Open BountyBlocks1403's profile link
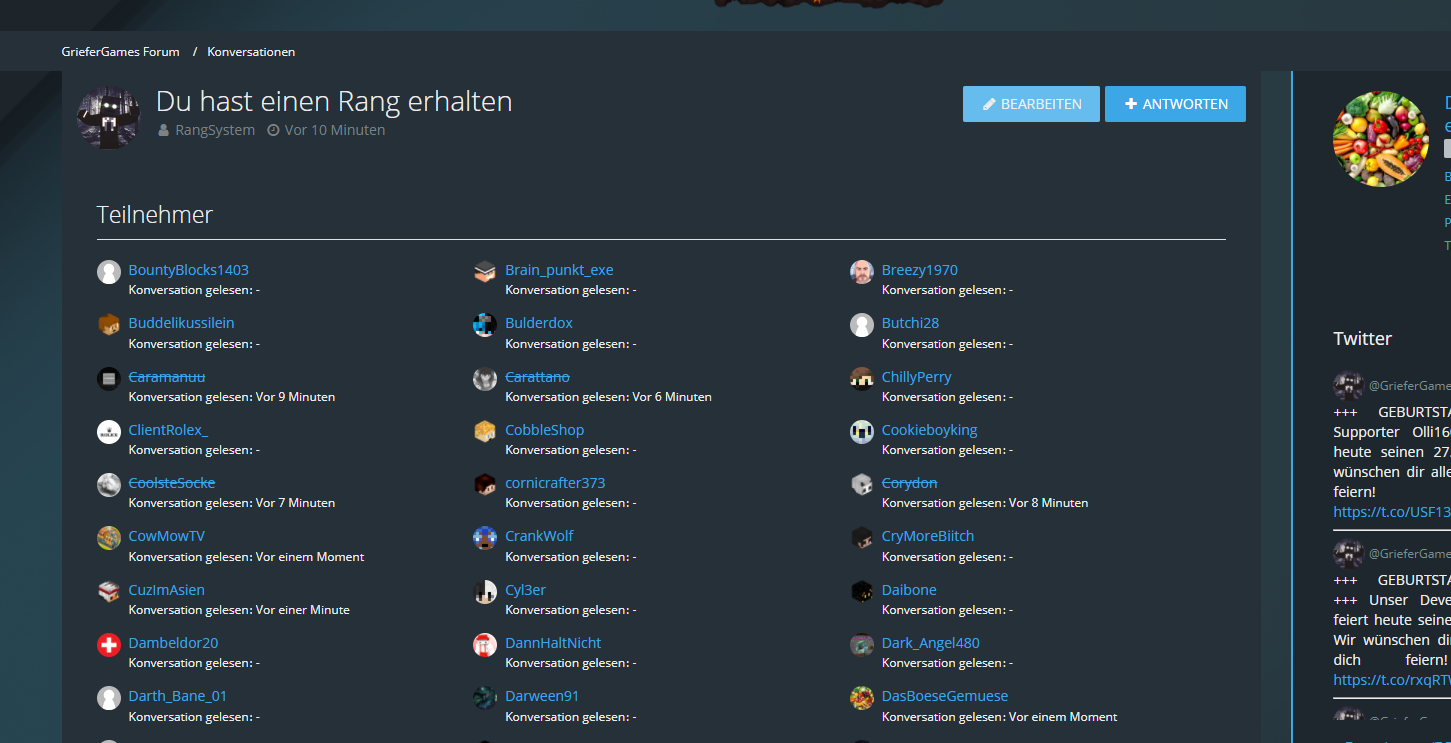 coord(189,270)
